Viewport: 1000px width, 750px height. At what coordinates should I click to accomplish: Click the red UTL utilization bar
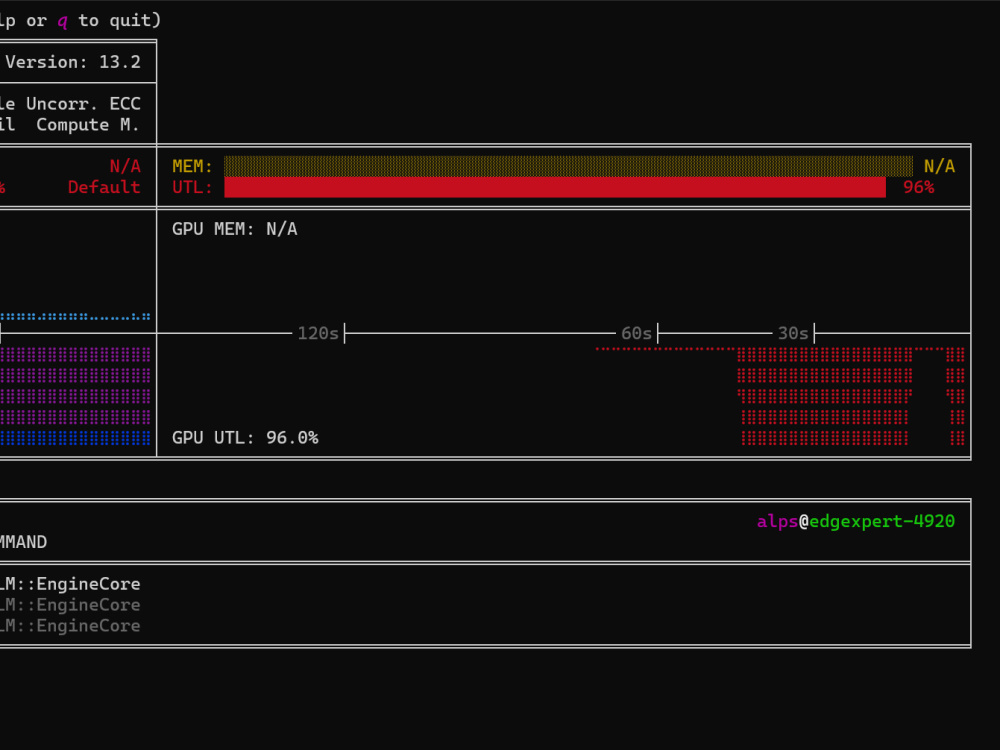(555, 187)
